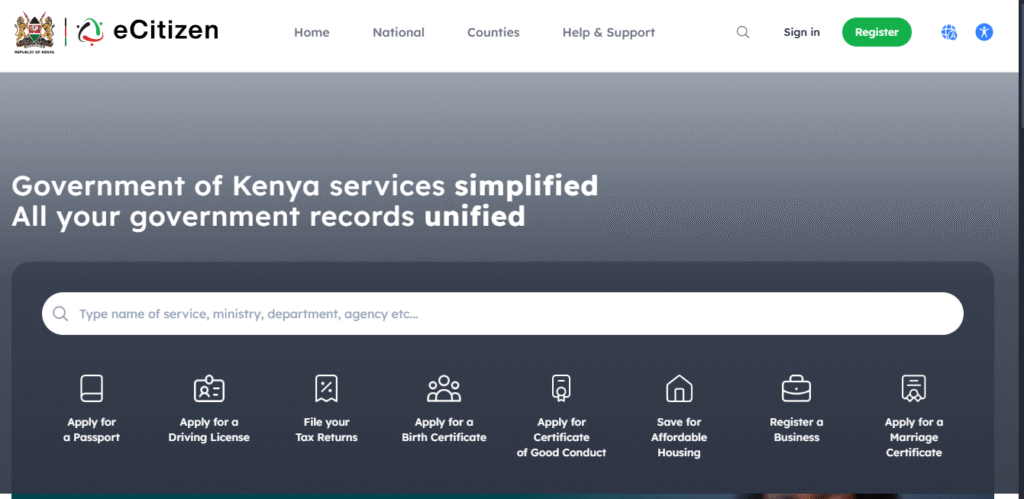Toggle the accessibility options icon
The width and height of the screenshot is (1024, 499).
pyautogui.click(x=984, y=32)
